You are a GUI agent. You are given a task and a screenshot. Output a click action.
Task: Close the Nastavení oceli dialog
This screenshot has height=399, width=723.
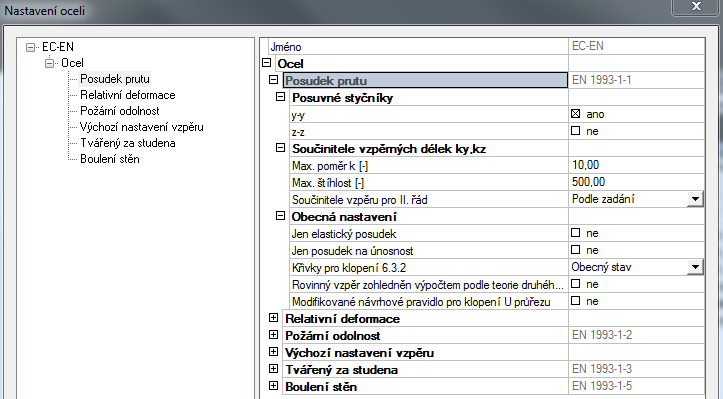696,7
